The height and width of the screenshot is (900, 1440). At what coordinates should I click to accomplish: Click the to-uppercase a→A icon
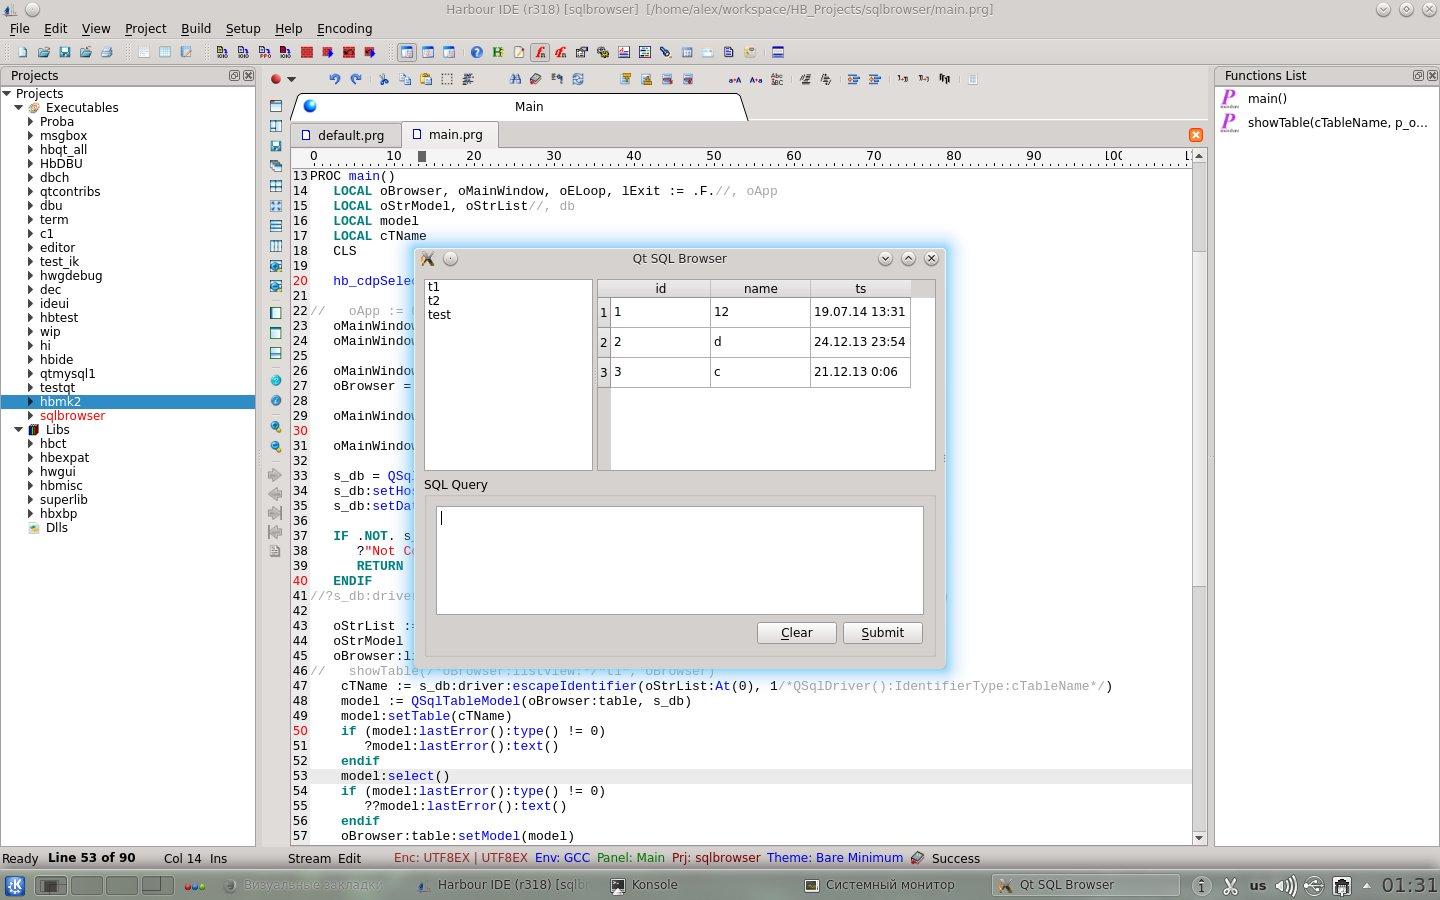(735, 79)
